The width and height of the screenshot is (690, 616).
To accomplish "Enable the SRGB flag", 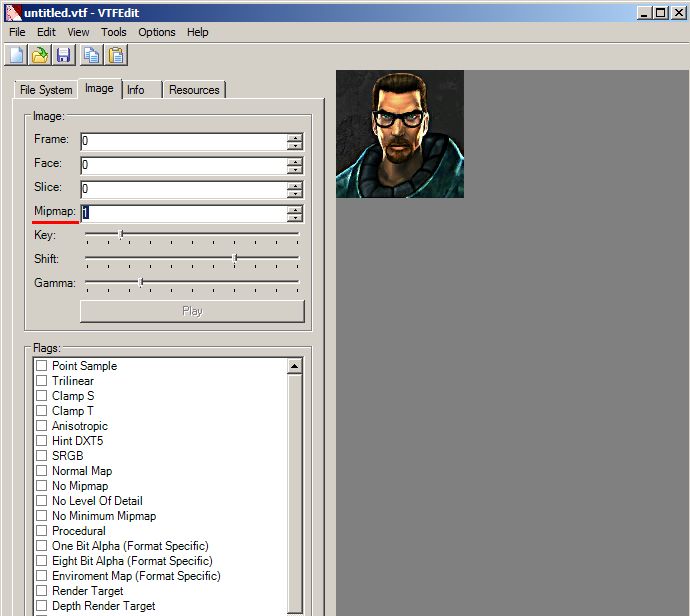I will pos(41,455).
